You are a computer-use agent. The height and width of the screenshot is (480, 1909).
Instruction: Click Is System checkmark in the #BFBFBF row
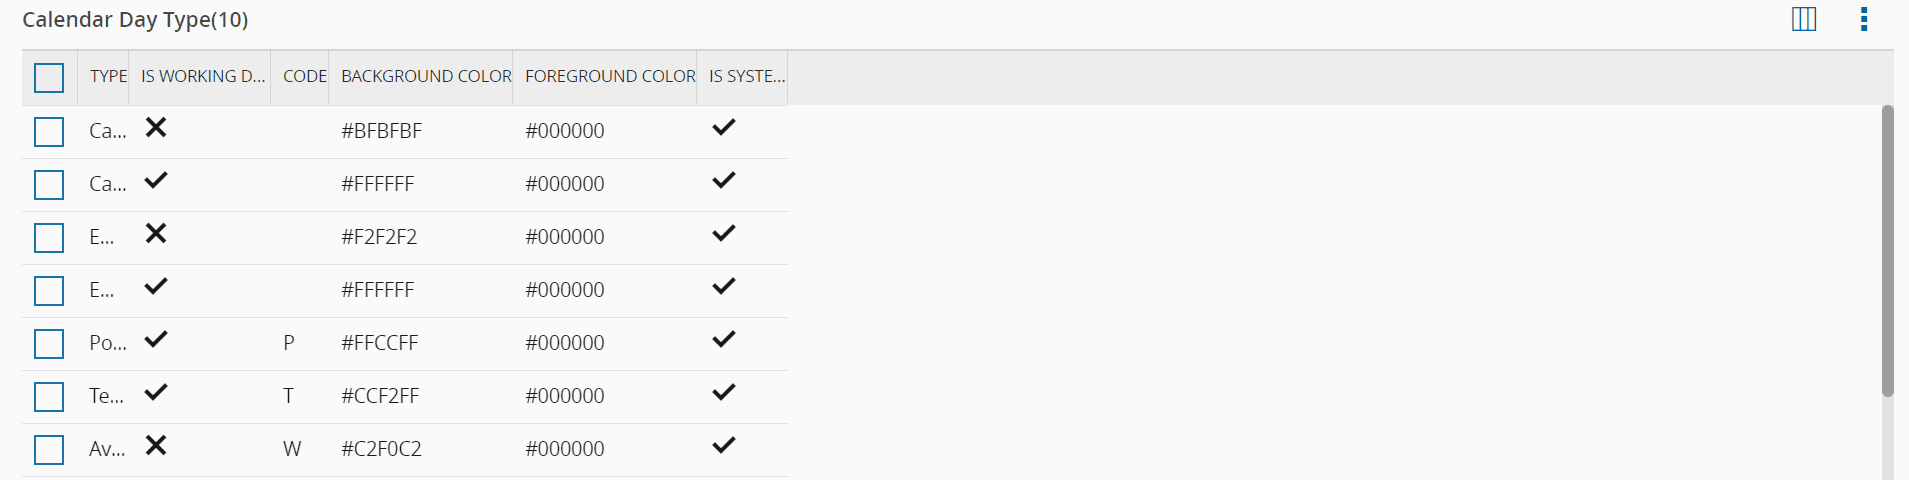723,128
